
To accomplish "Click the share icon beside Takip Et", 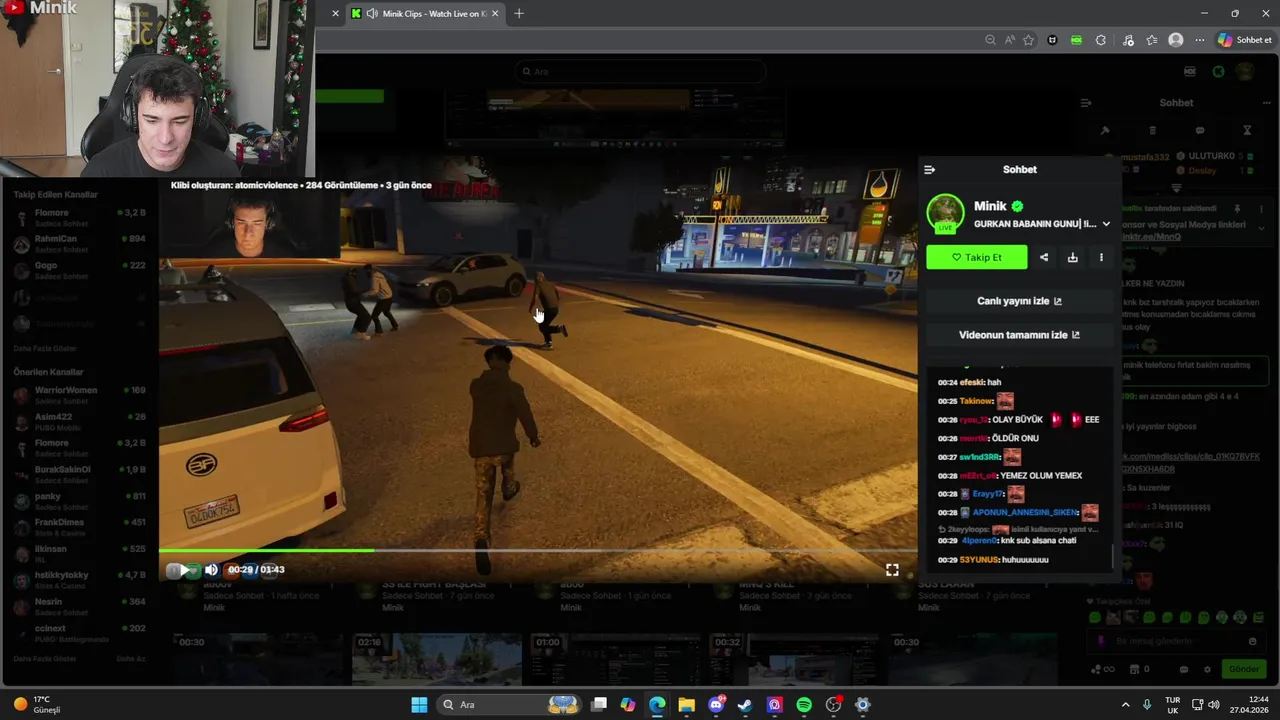I will 1044,257.
